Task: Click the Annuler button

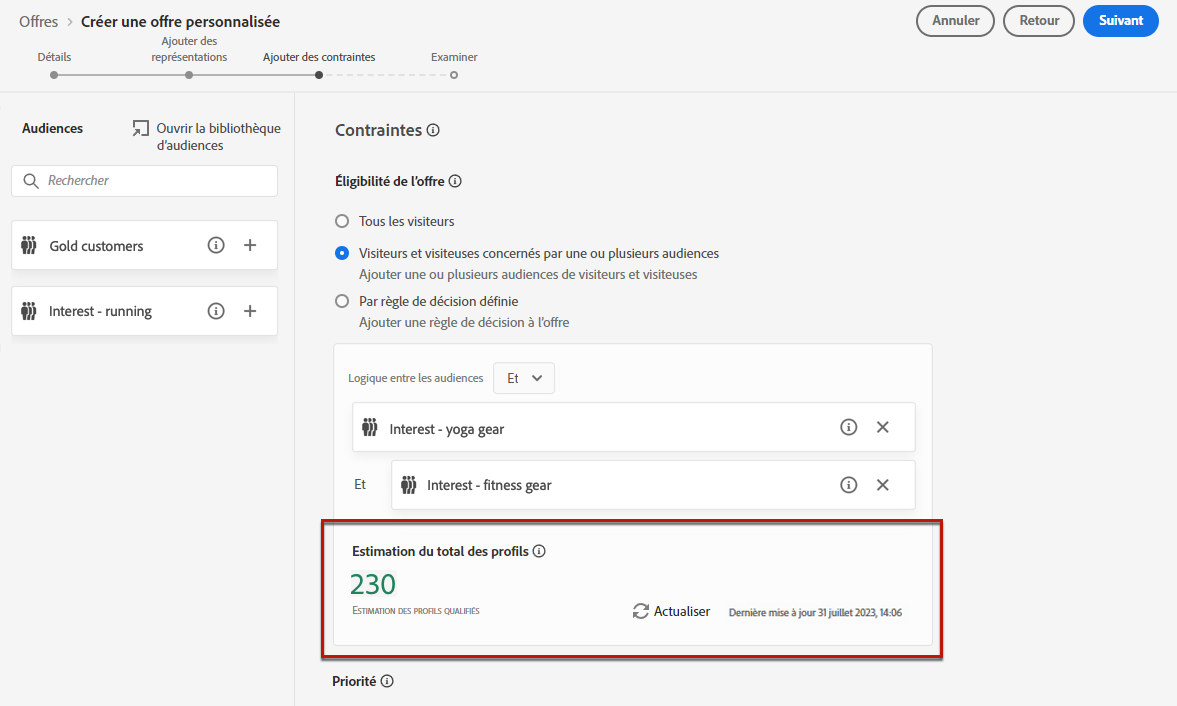Action: pos(955,21)
